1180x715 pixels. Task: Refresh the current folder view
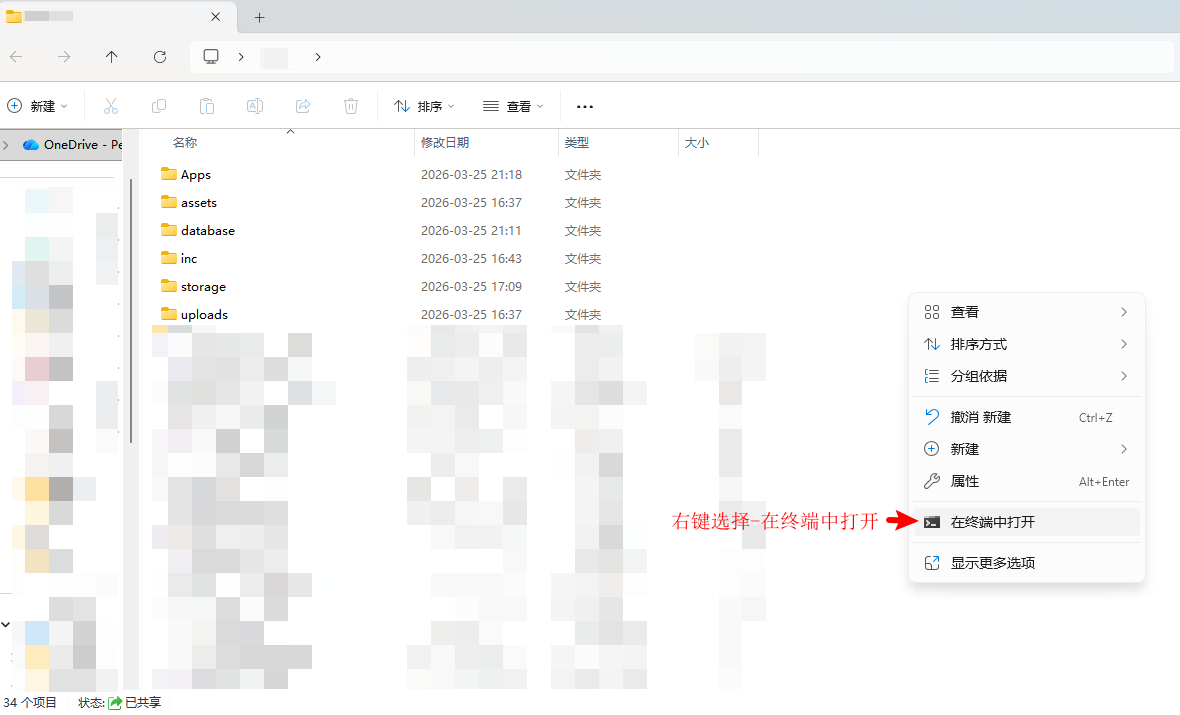click(x=160, y=57)
